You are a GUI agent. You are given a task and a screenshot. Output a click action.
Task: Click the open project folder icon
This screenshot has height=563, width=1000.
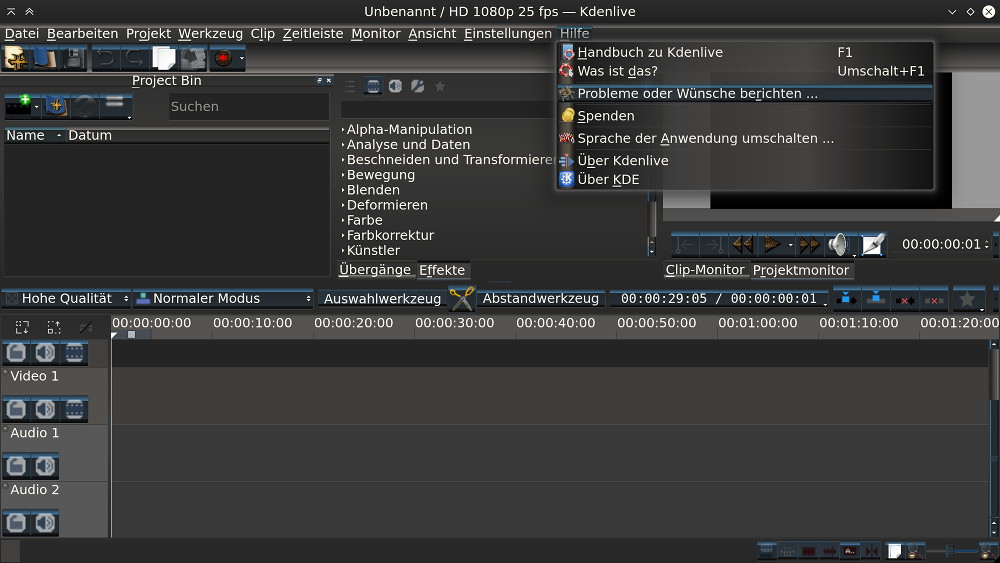coord(45,58)
